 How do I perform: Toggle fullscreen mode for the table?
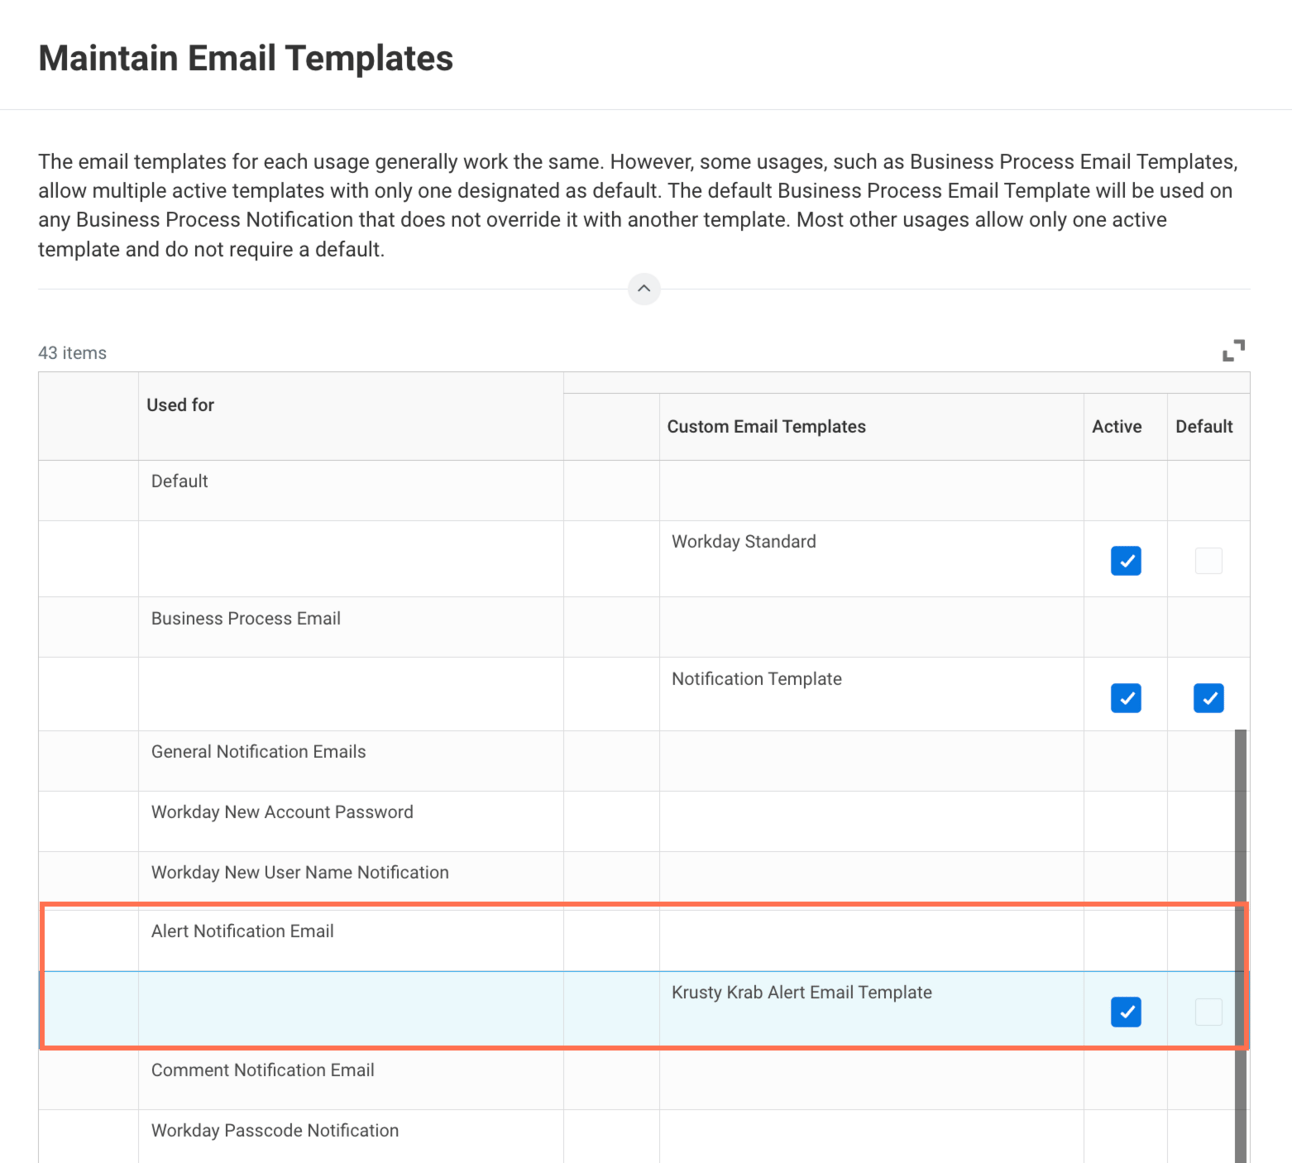click(x=1233, y=351)
